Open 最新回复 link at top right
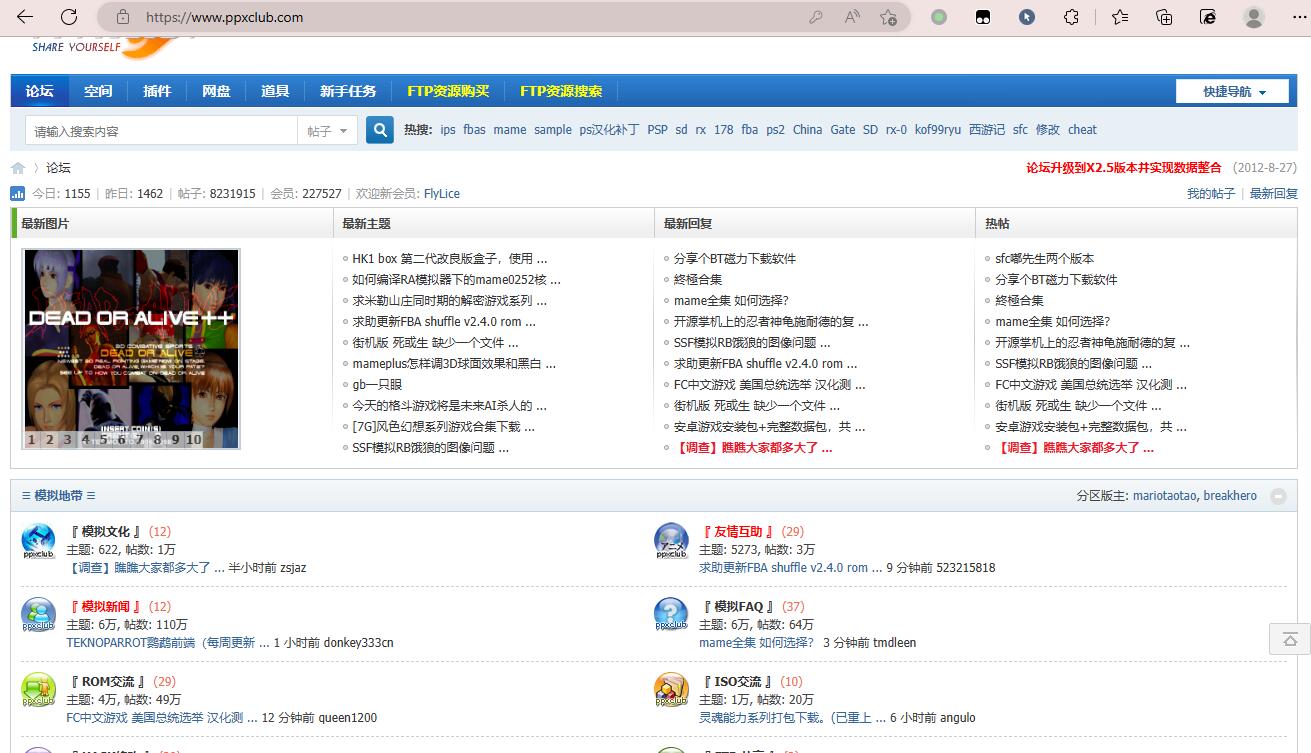This screenshot has height=753, width=1311. click(1274, 194)
